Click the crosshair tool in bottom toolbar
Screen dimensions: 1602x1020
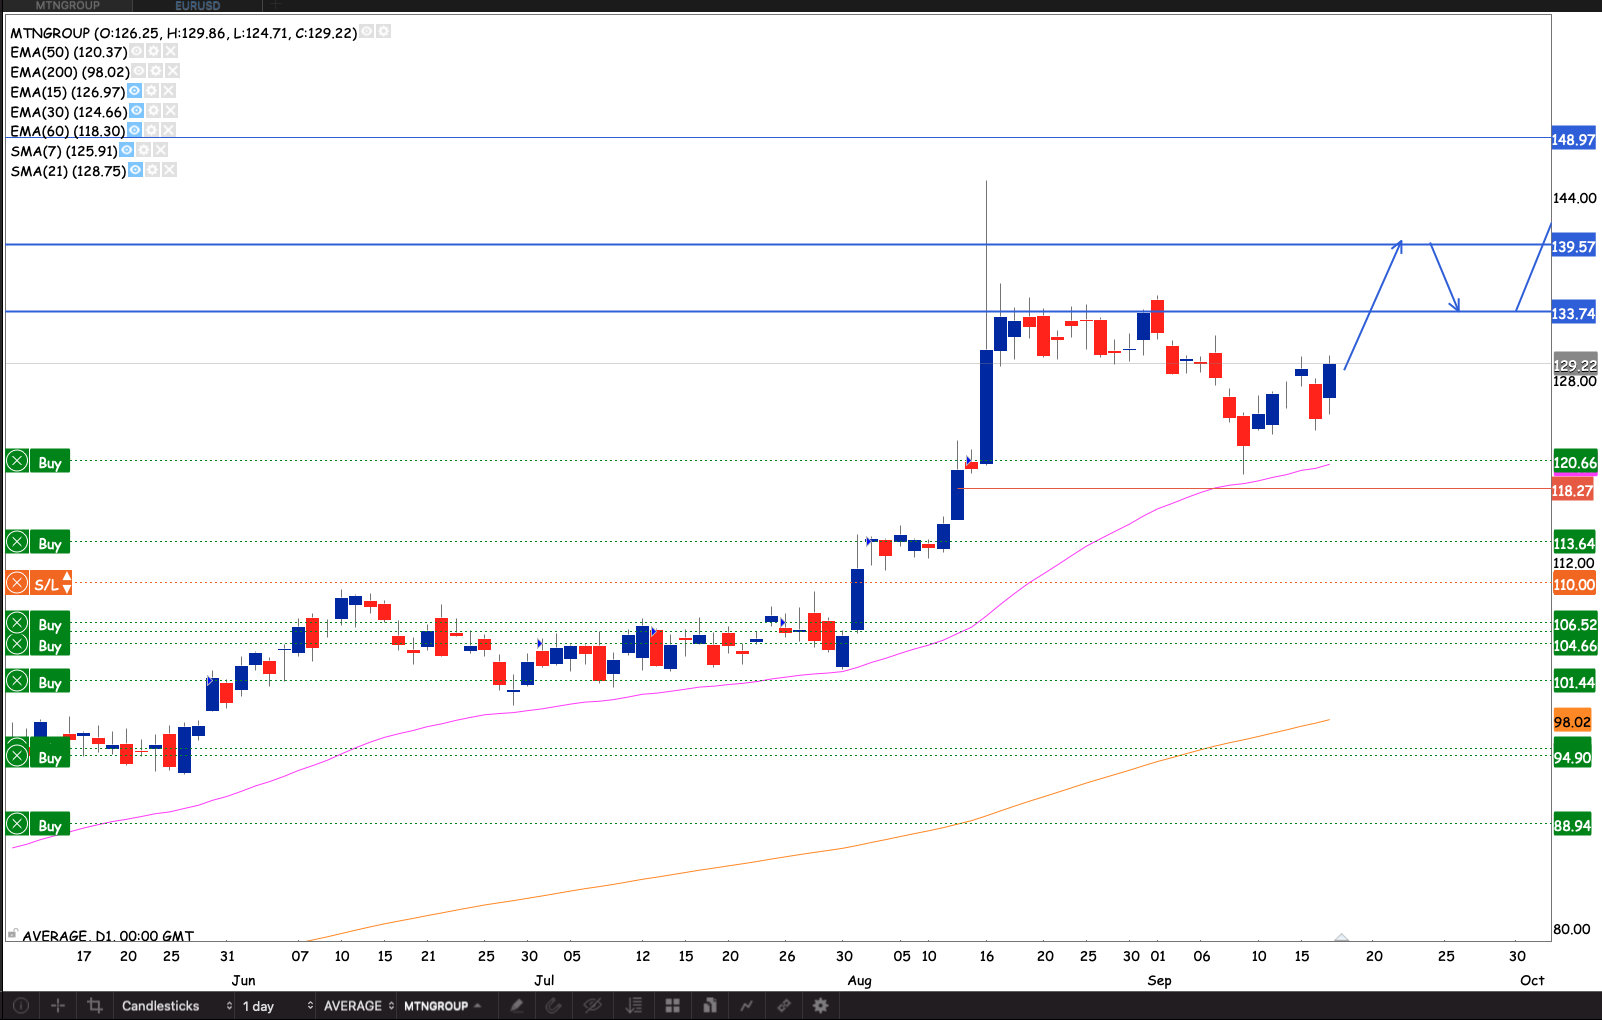[x=58, y=1006]
